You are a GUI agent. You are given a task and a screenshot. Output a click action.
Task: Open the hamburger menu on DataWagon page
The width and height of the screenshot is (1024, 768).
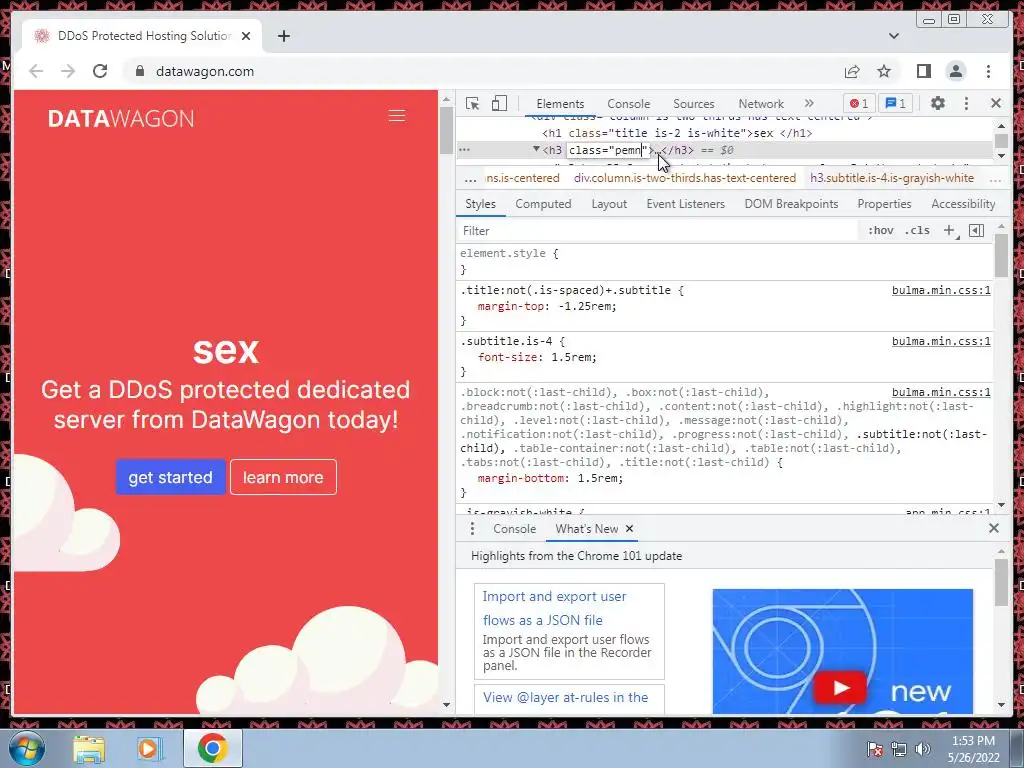click(x=397, y=116)
